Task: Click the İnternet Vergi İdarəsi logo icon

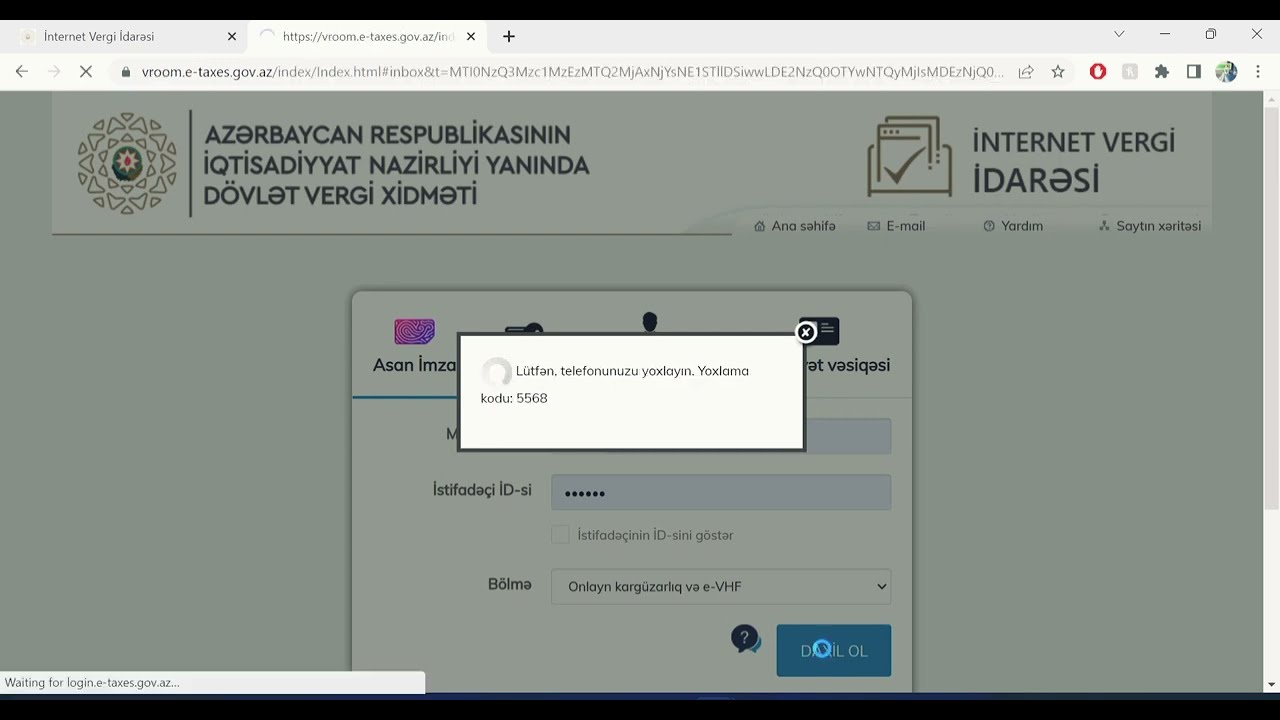Action: (909, 156)
